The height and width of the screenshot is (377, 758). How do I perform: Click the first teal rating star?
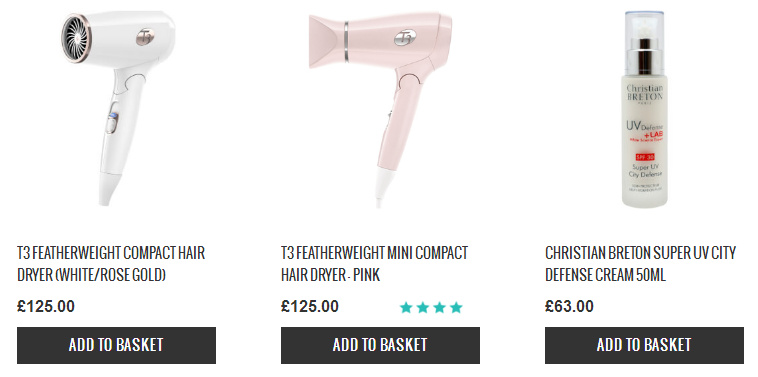[406, 307]
